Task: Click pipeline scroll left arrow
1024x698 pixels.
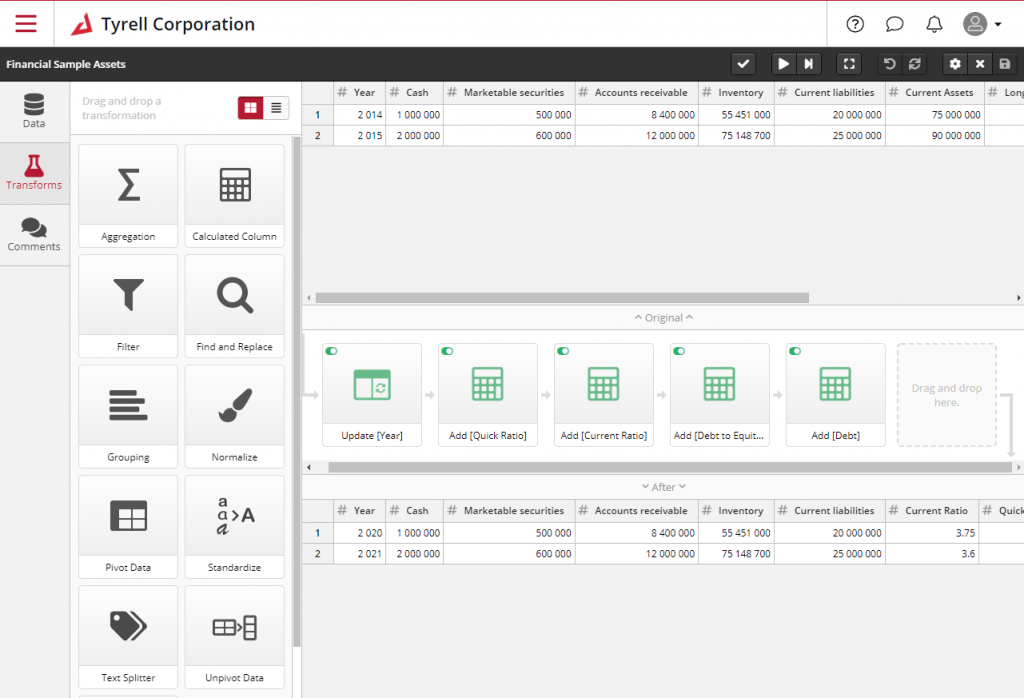Action: point(309,467)
